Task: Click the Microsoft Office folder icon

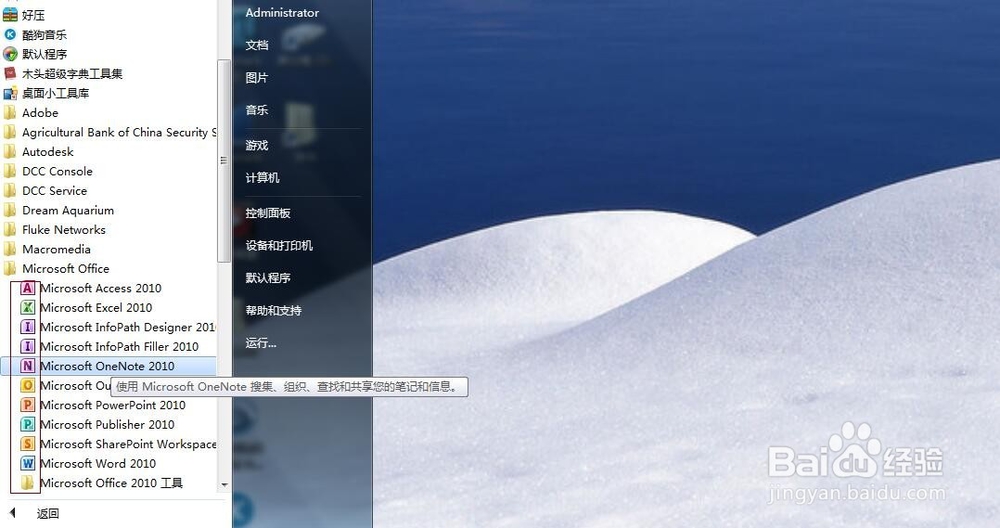Action: 10,268
